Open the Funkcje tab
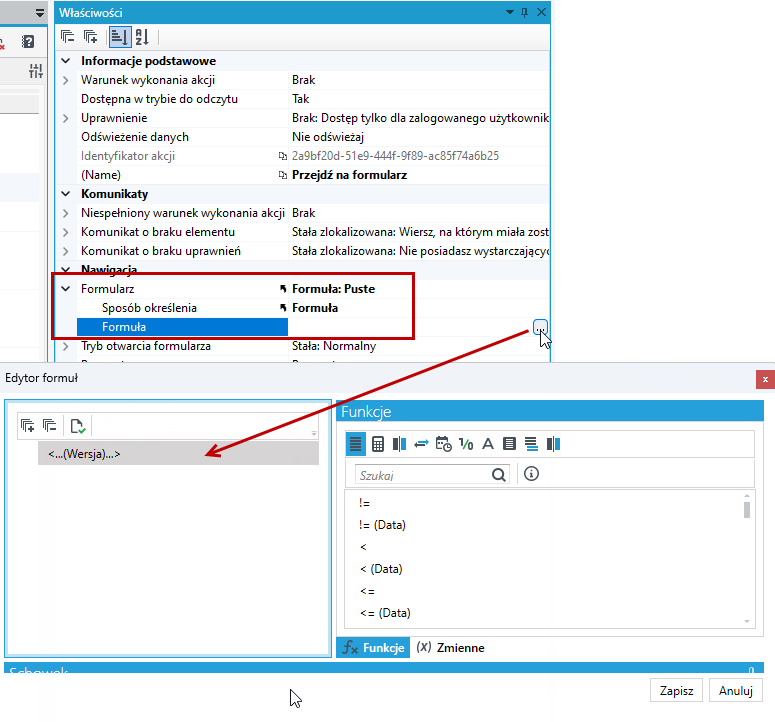 point(373,648)
